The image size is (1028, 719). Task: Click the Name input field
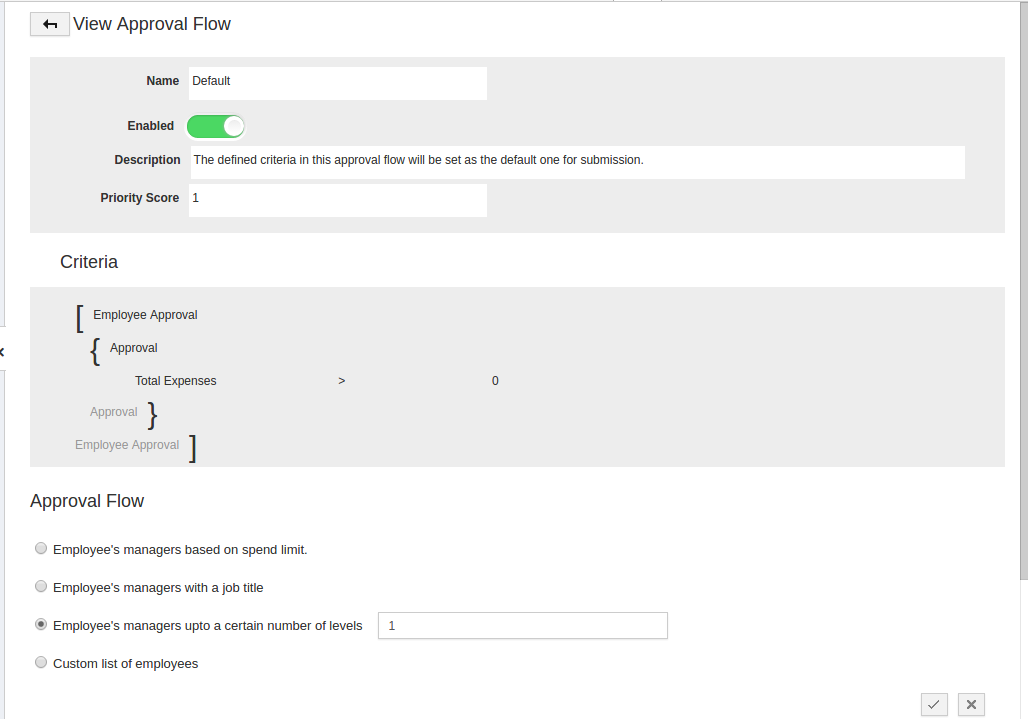click(337, 83)
